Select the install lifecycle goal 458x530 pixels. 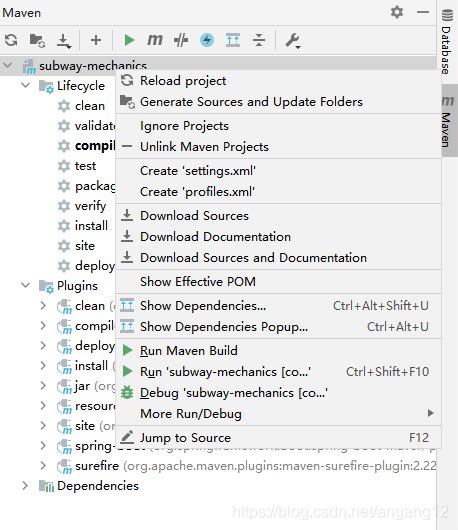[x=91, y=226]
